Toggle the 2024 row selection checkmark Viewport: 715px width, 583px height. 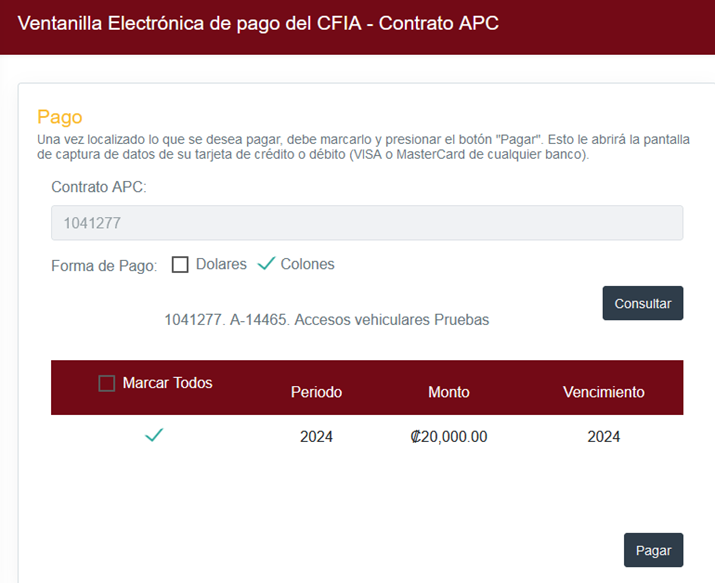tap(154, 435)
